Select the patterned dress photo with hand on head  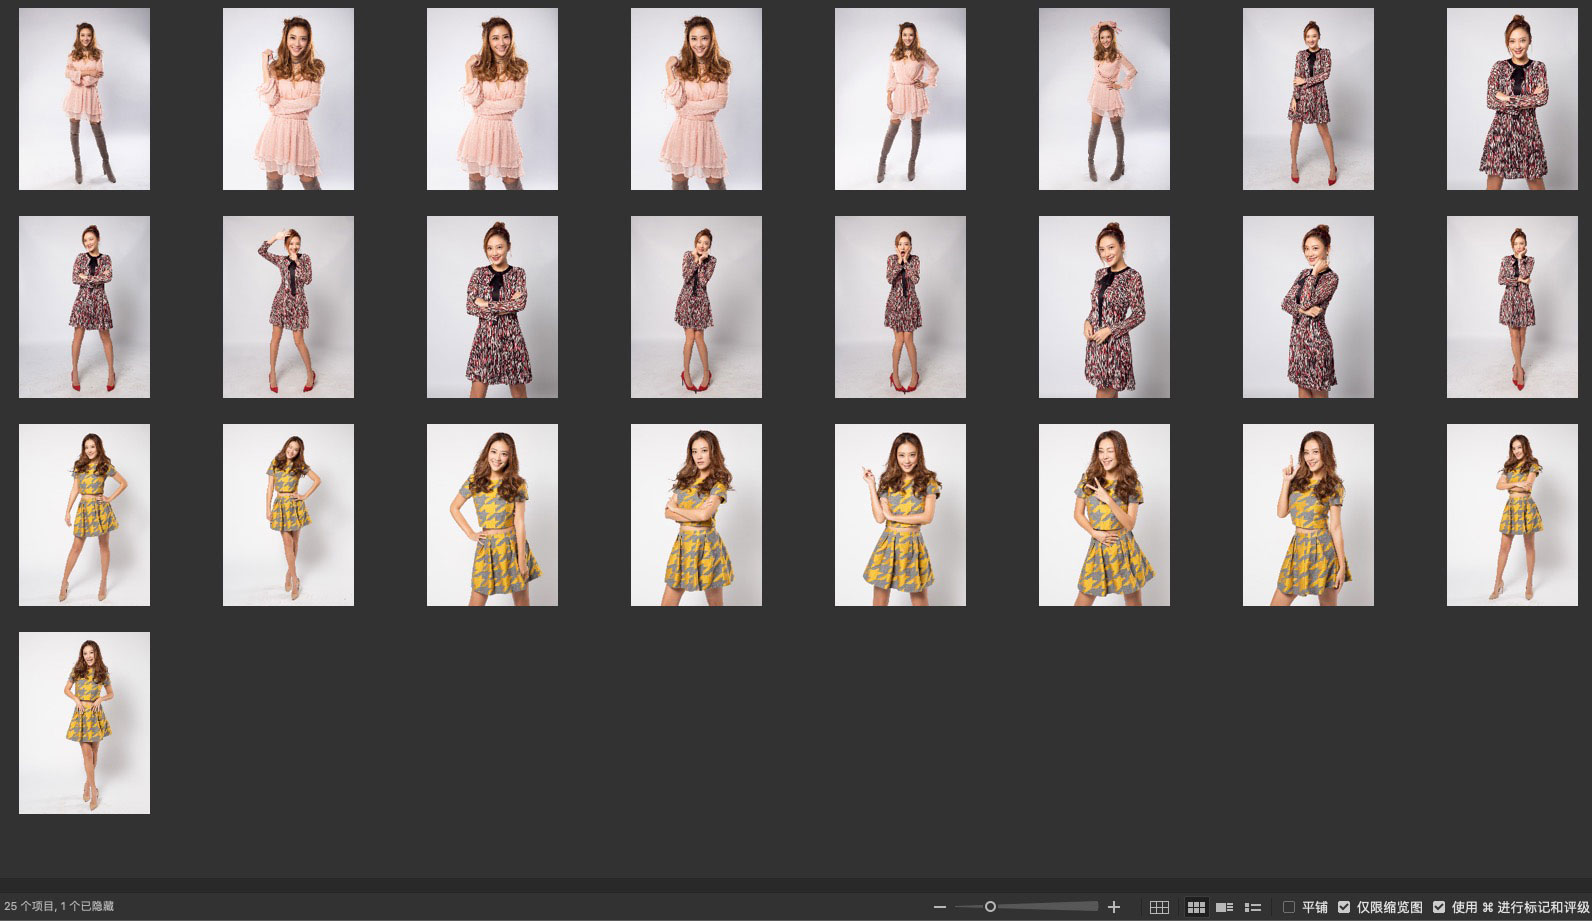point(288,307)
